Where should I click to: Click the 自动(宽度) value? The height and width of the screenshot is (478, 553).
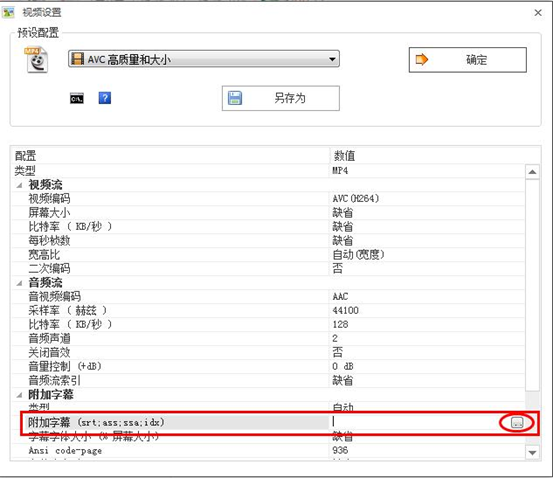click(x=358, y=255)
